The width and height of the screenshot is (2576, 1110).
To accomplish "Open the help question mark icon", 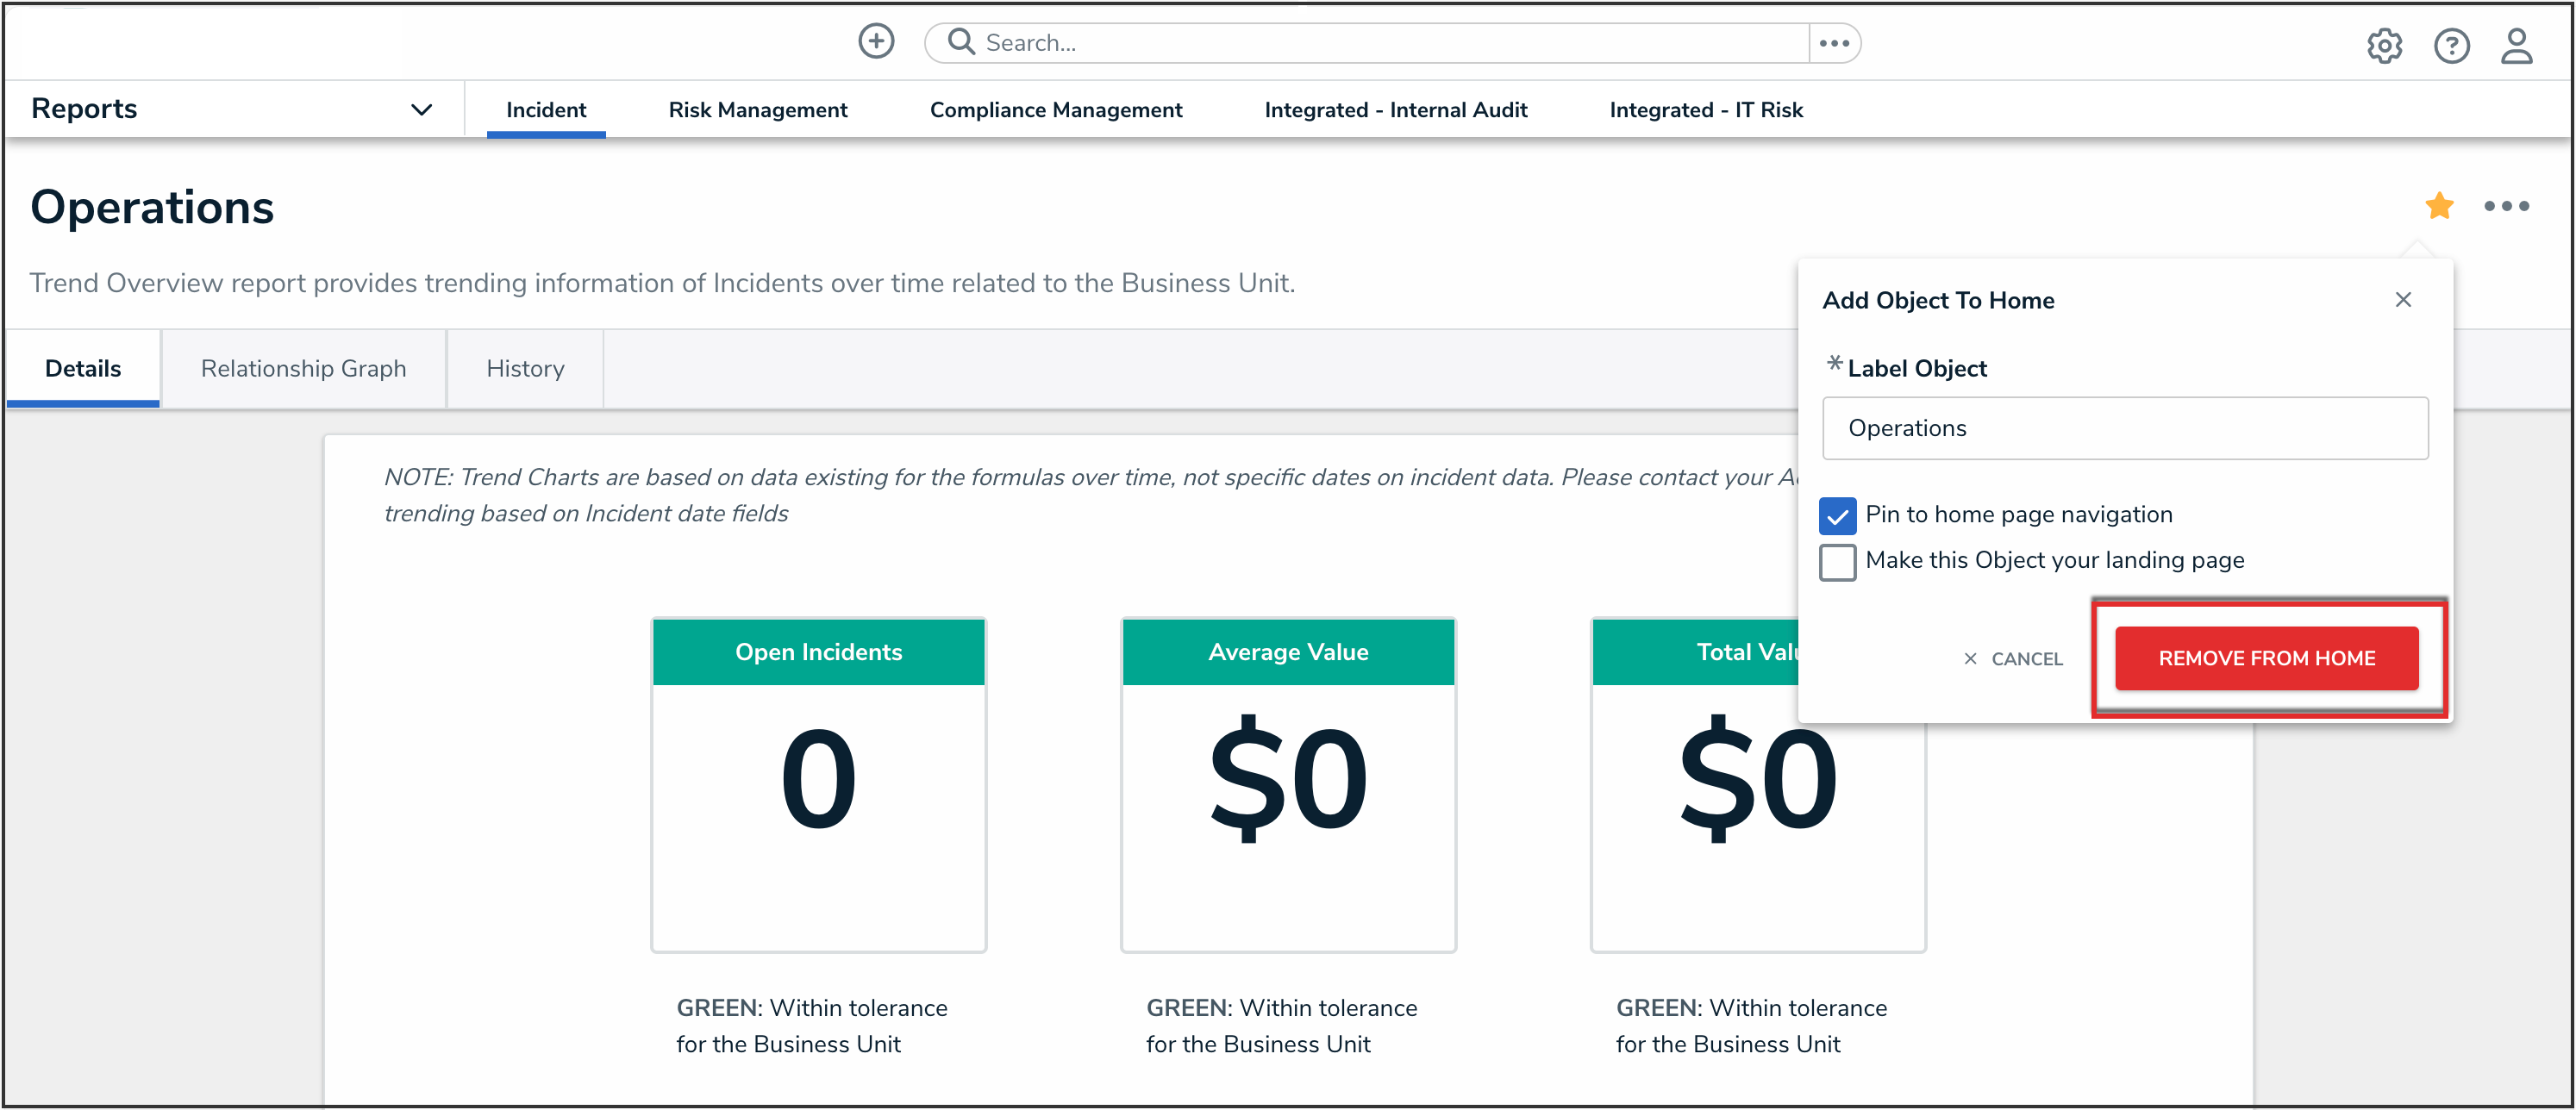I will [2450, 46].
